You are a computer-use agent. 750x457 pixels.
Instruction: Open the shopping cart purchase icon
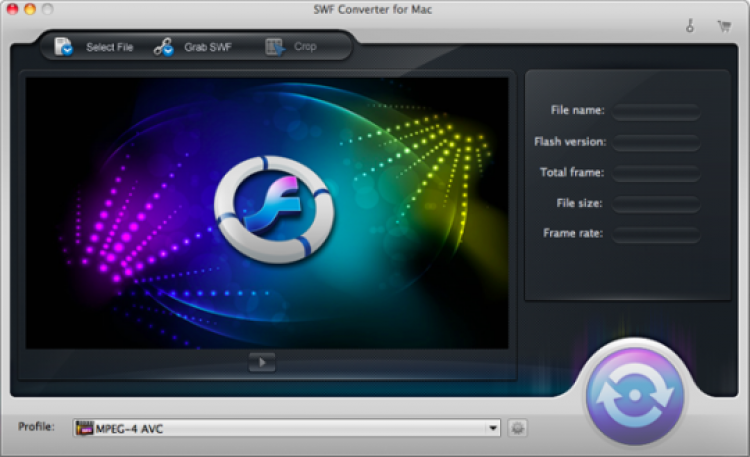click(723, 26)
